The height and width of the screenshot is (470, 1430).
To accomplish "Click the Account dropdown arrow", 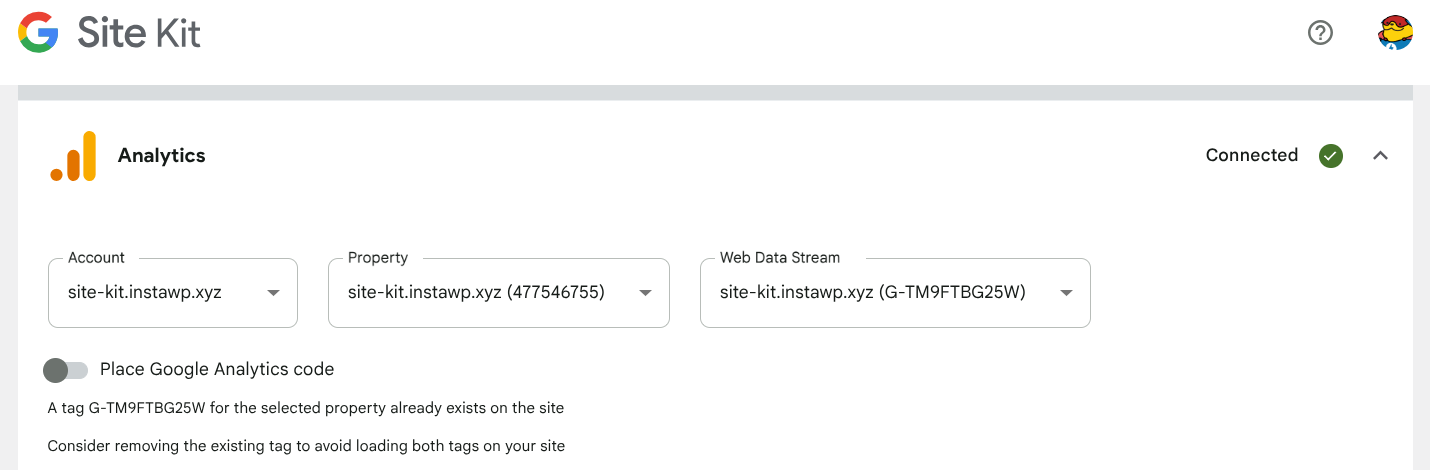I will (x=273, y=293).
